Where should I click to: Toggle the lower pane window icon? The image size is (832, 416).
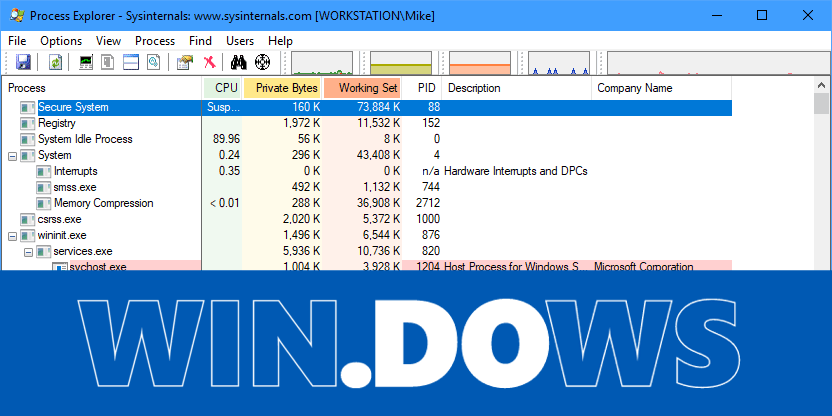pyautogui.click(x=131, y=63)
